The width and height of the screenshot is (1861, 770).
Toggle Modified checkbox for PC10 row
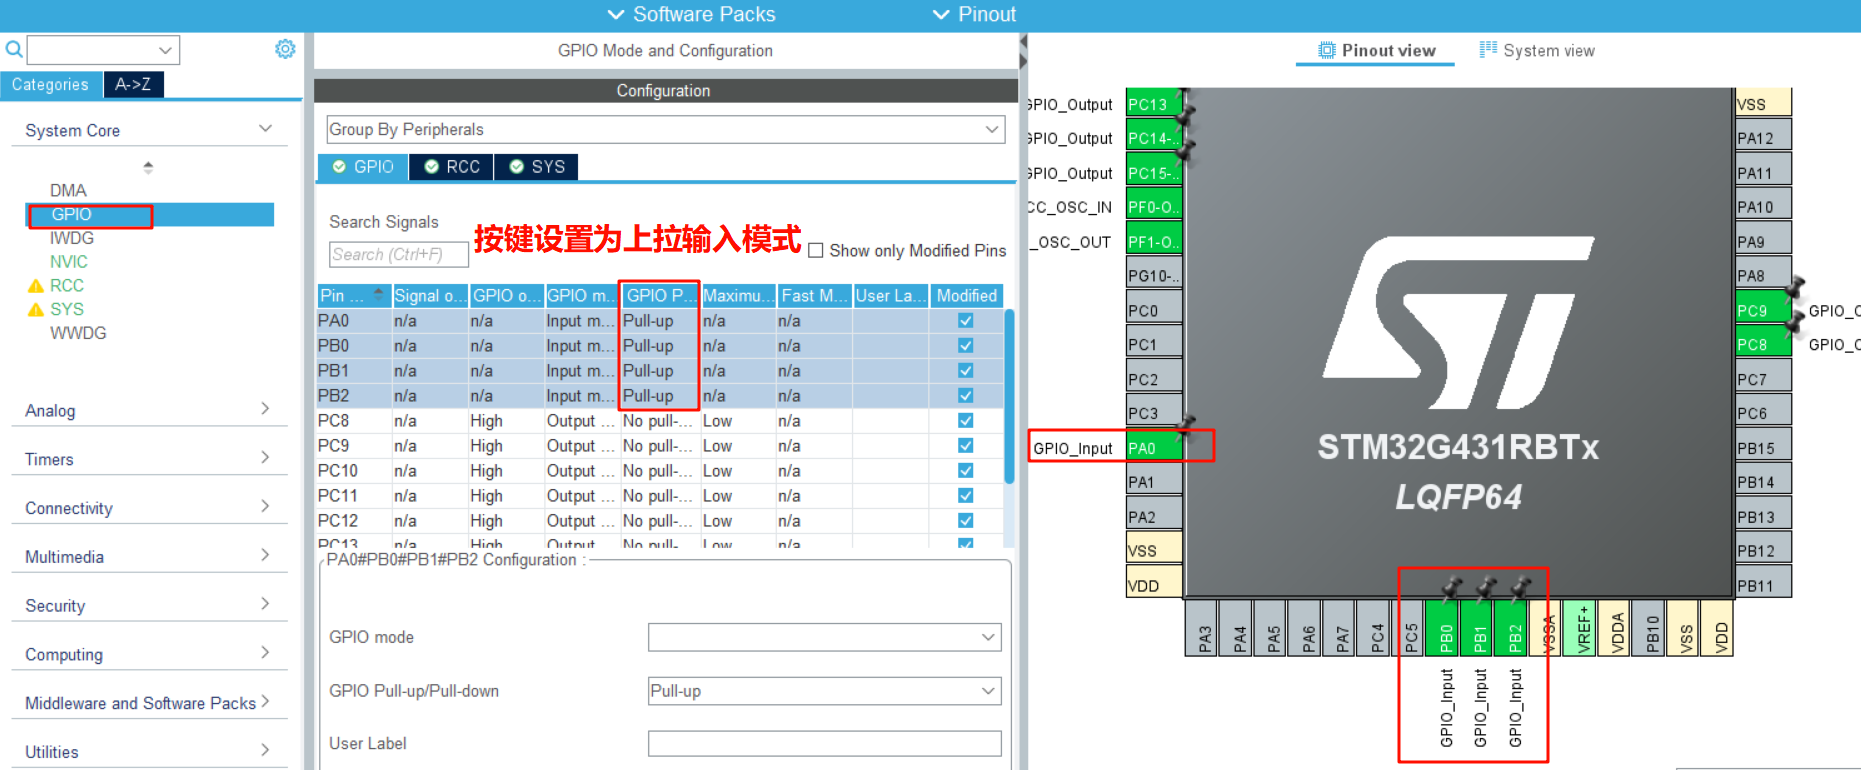click(x=965, y=471)
